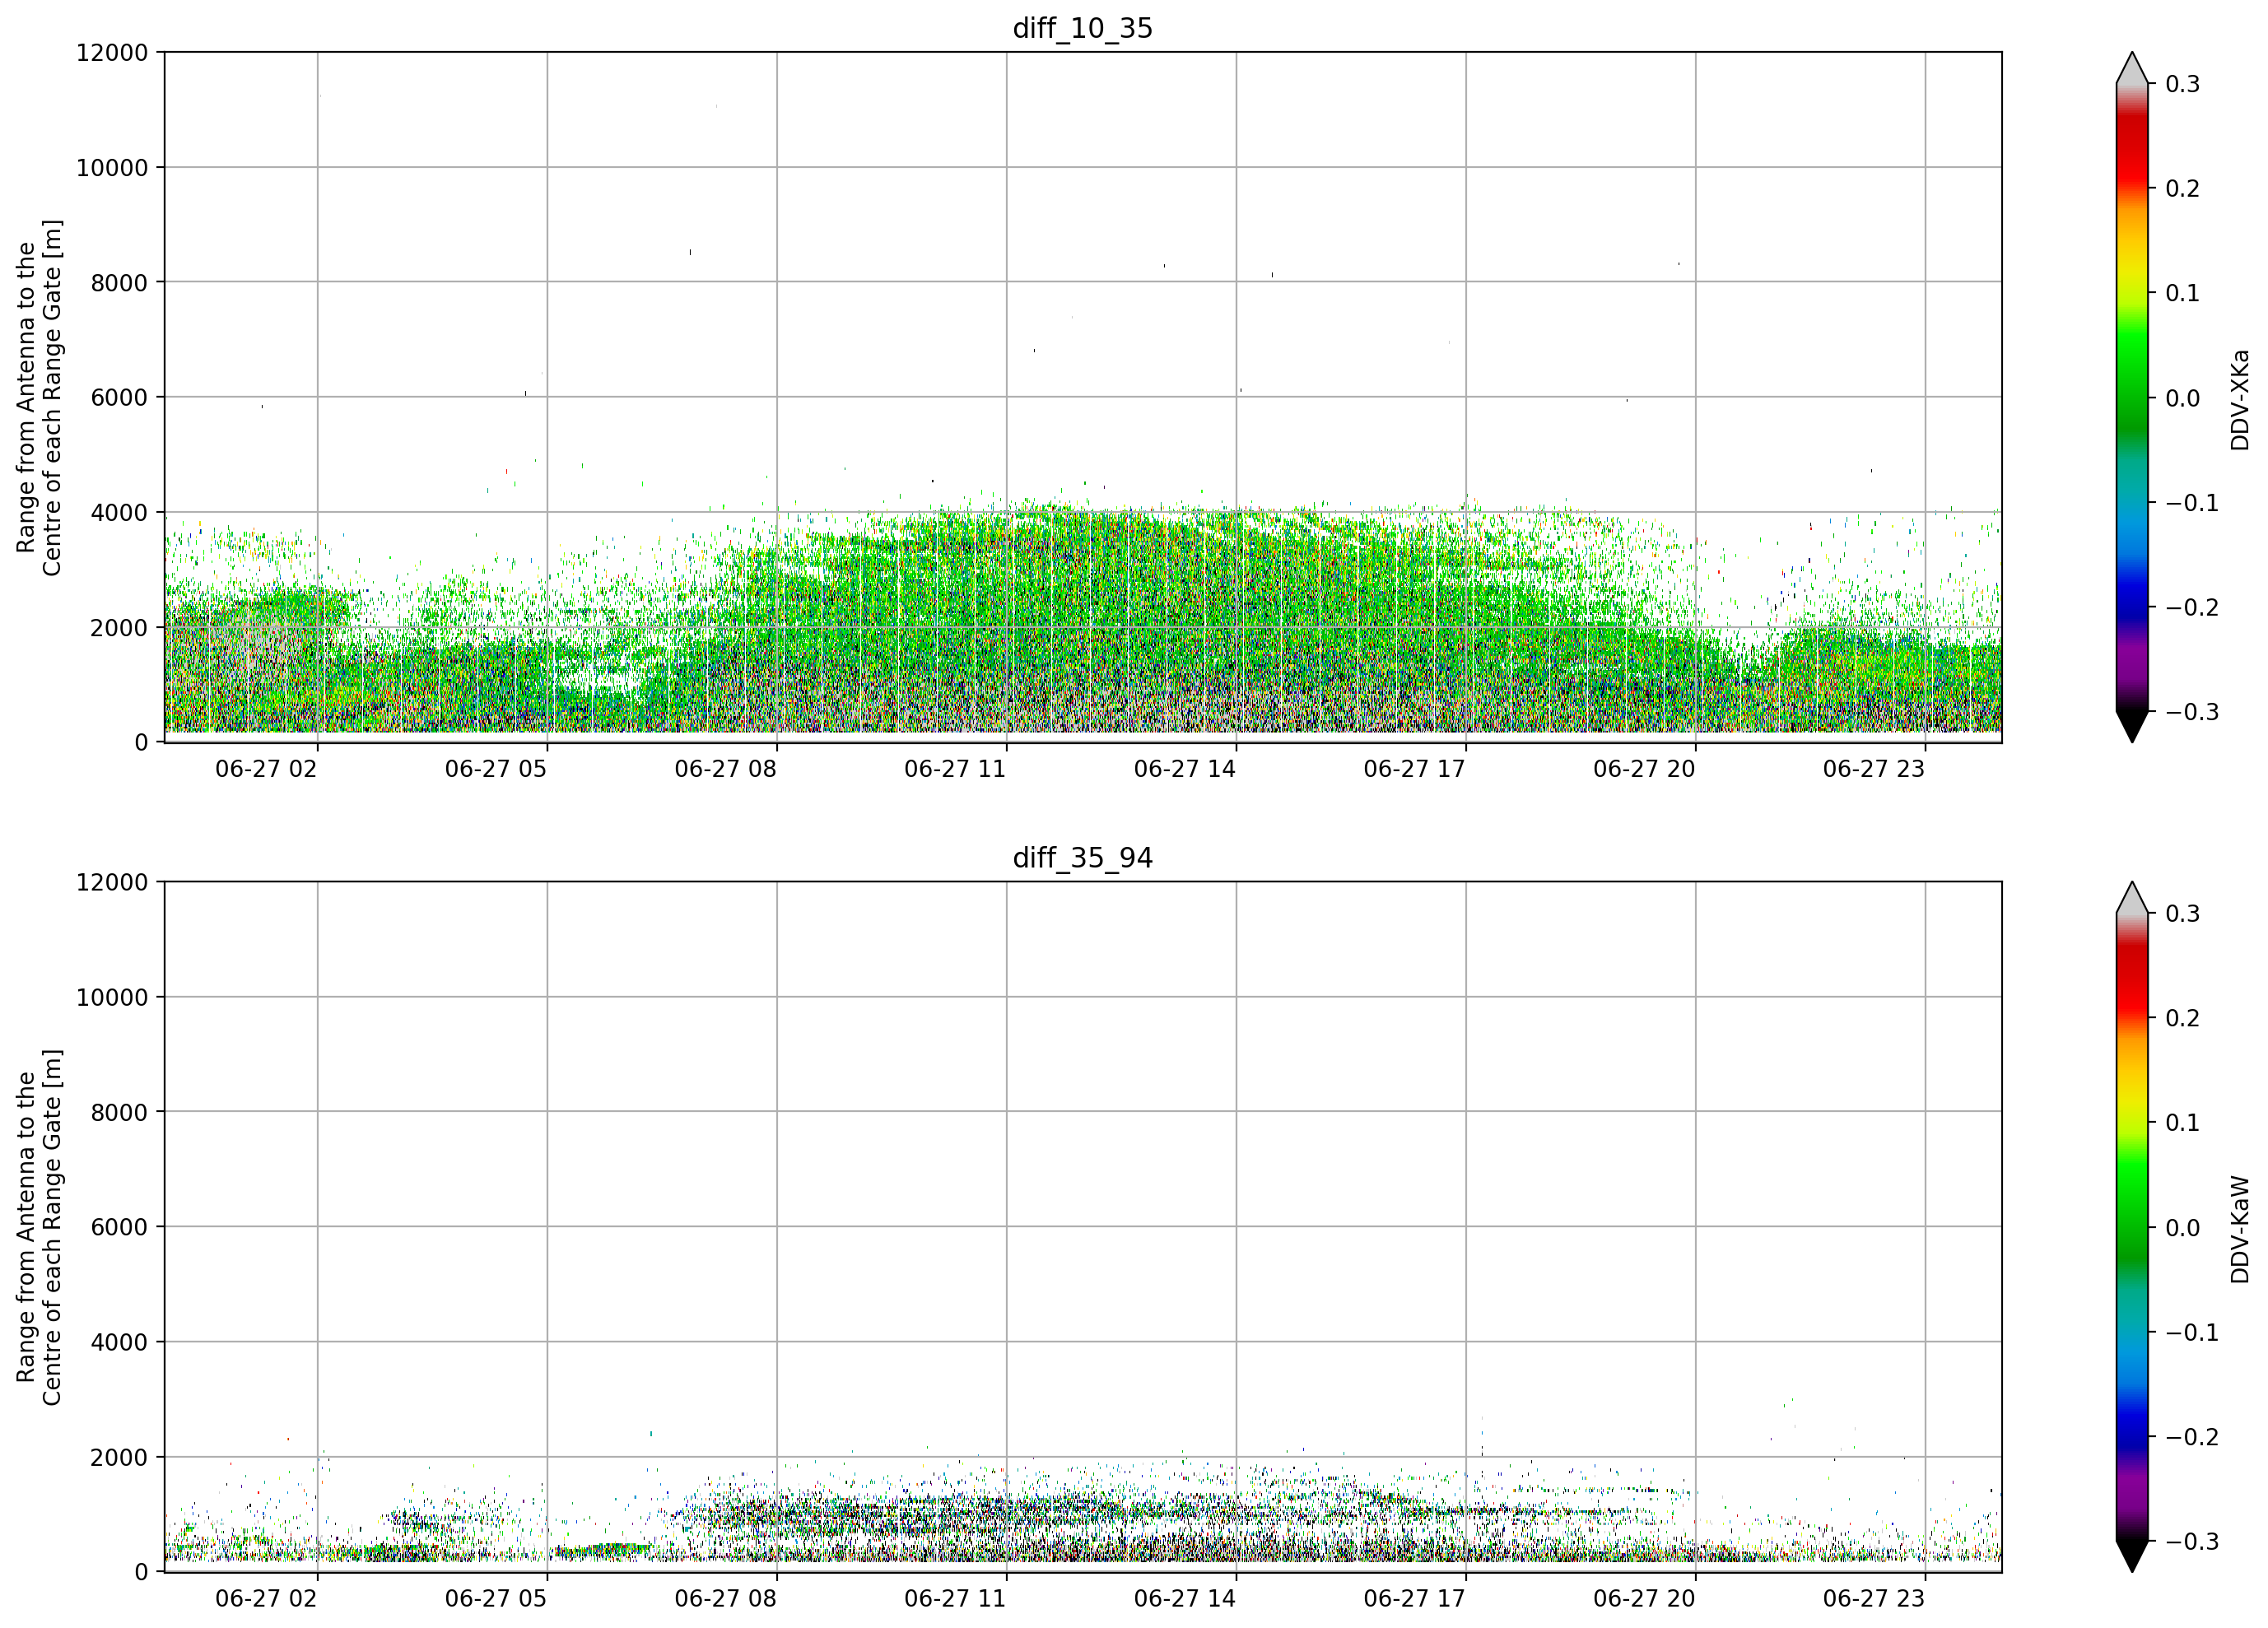This screenshot has width=2268, height=1628.
Task: Click the DDV-KaW colorbar gradient
Action: click(2132, 1227)
